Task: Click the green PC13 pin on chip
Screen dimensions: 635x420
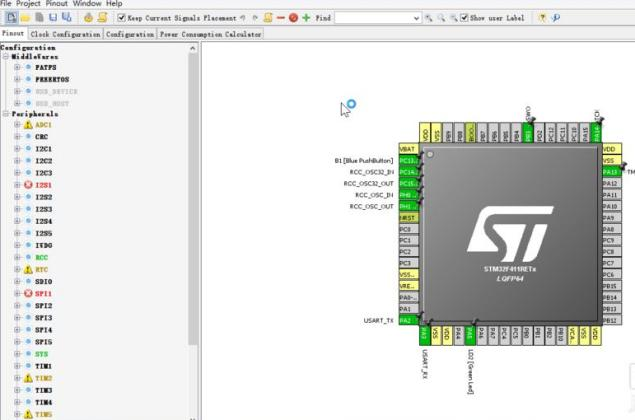Action: 408,161
